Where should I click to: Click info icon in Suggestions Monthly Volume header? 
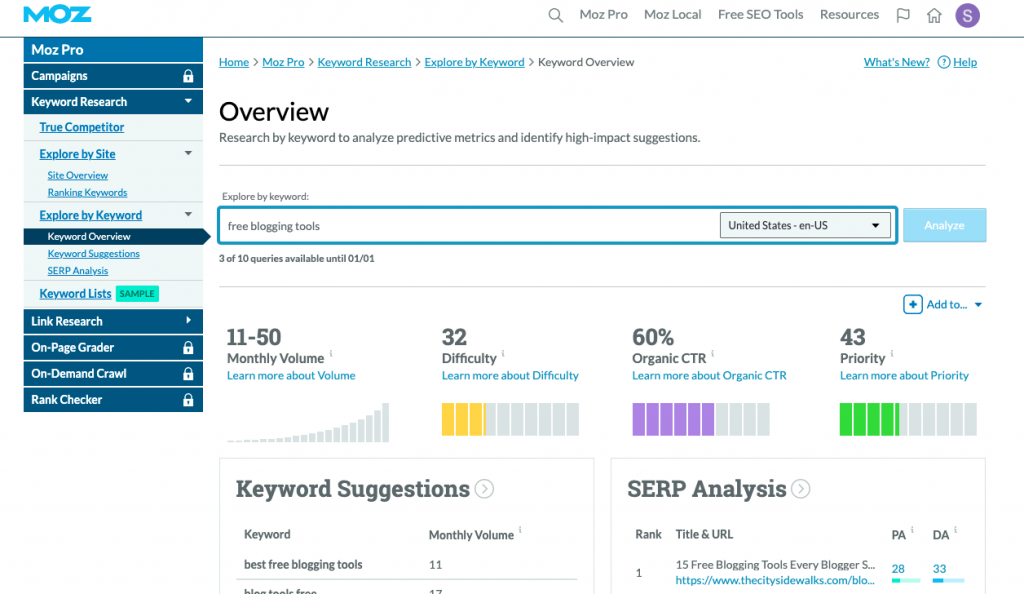(x=520, y=529)
